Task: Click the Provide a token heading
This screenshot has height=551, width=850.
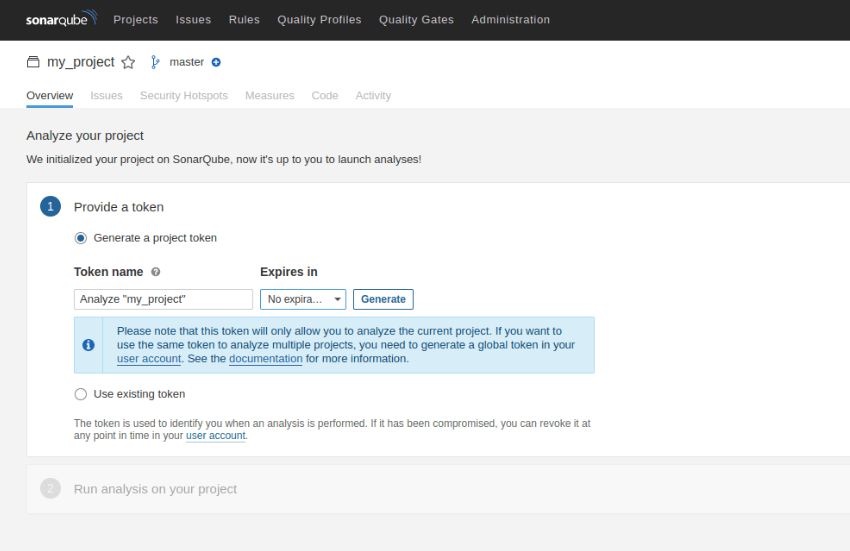Action: point(119,207)
